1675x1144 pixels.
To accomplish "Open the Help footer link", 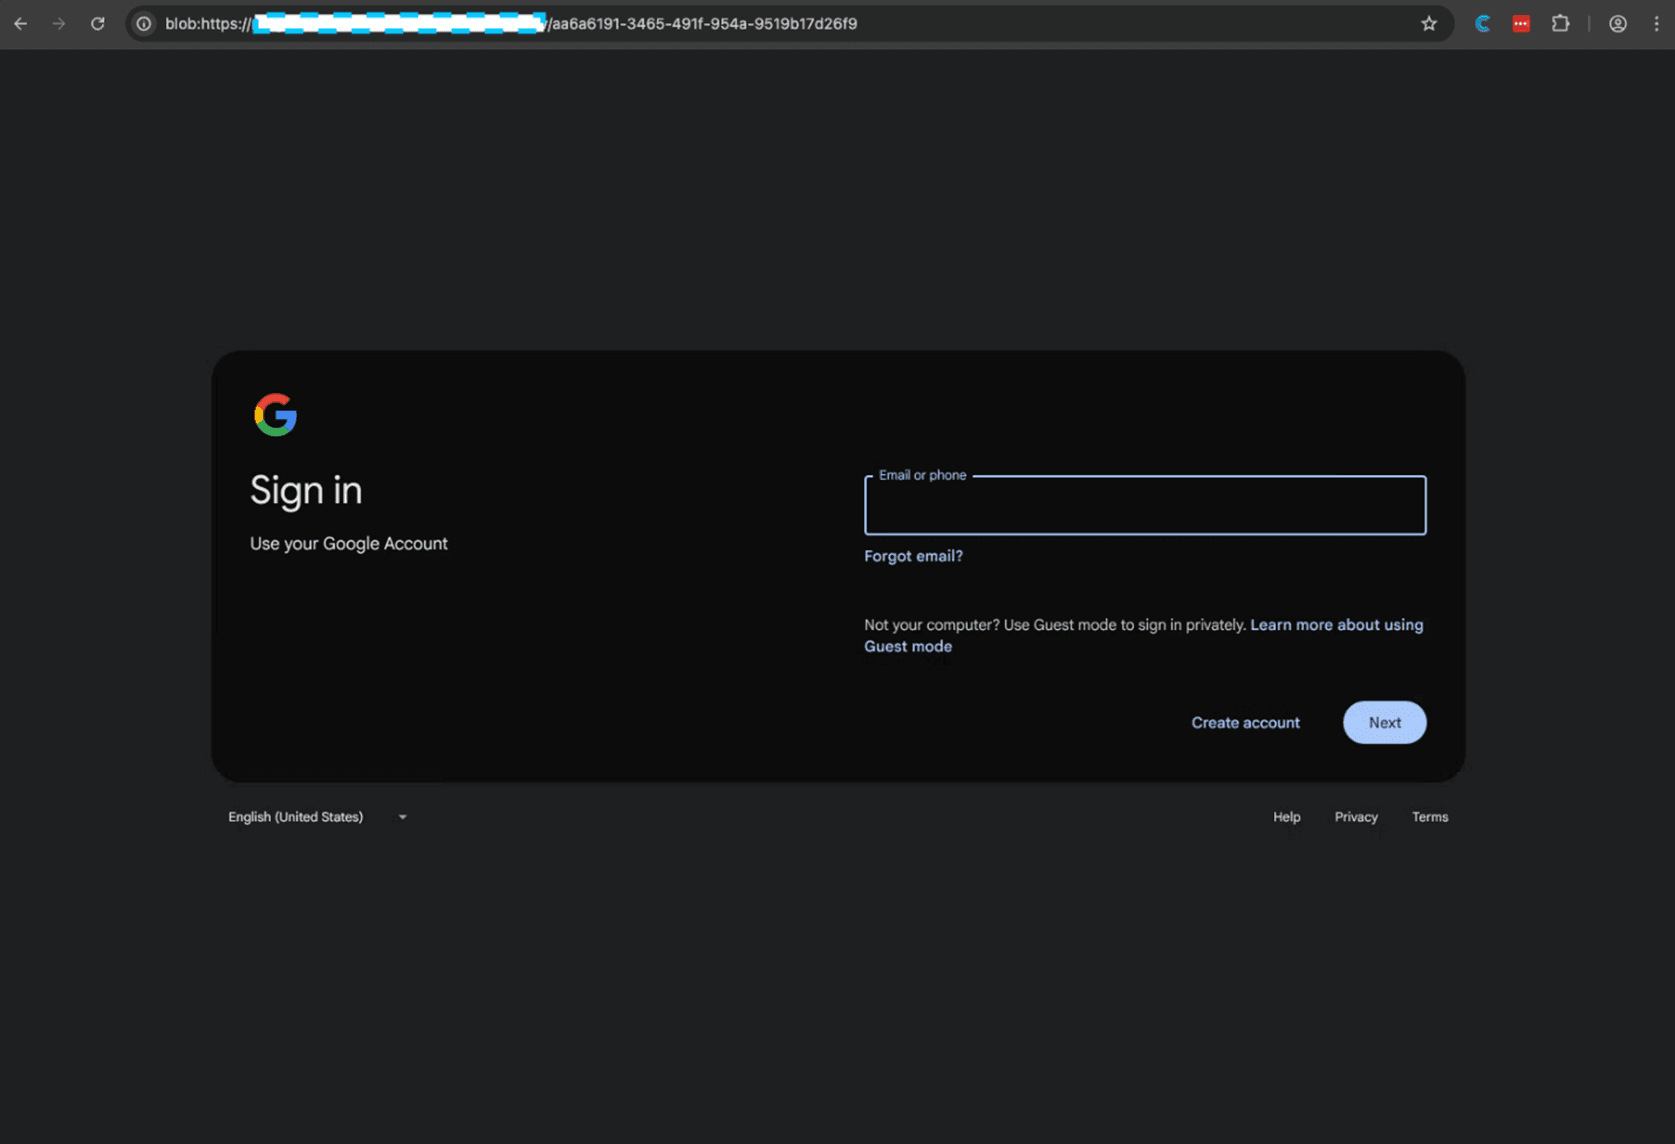I will tap(1286, 817).
